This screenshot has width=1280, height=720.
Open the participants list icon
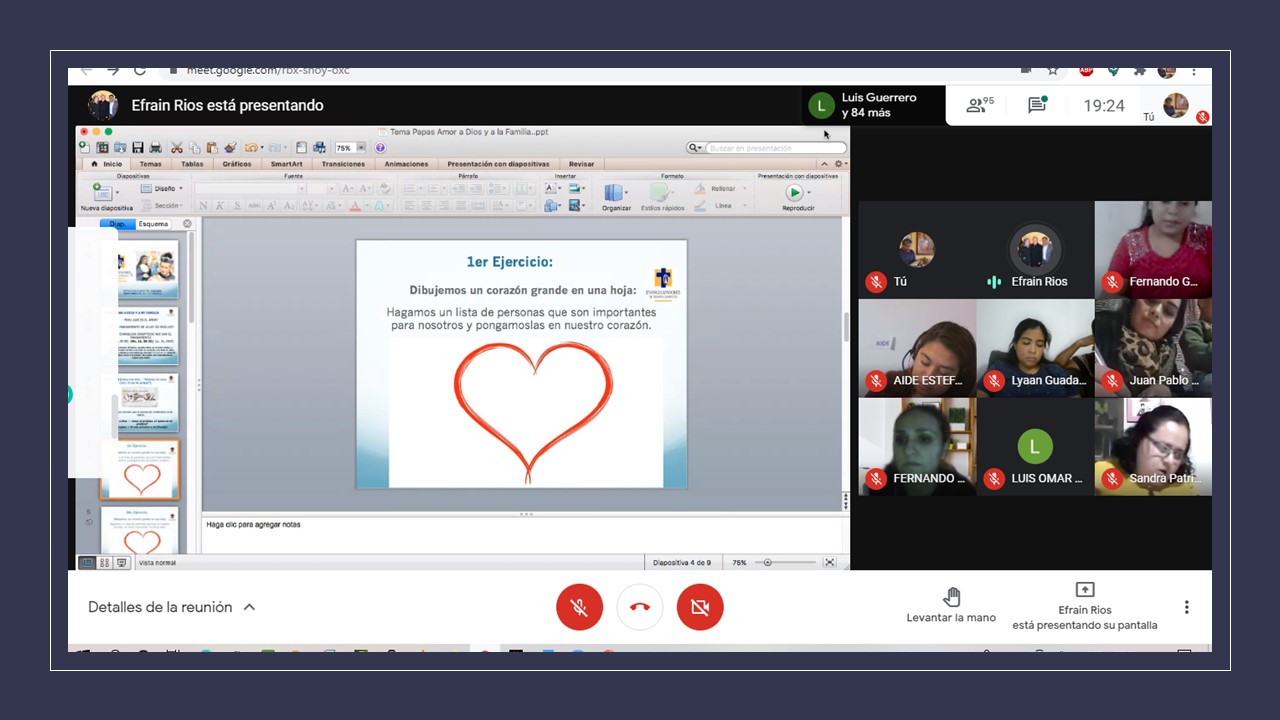tap(979, 105)
